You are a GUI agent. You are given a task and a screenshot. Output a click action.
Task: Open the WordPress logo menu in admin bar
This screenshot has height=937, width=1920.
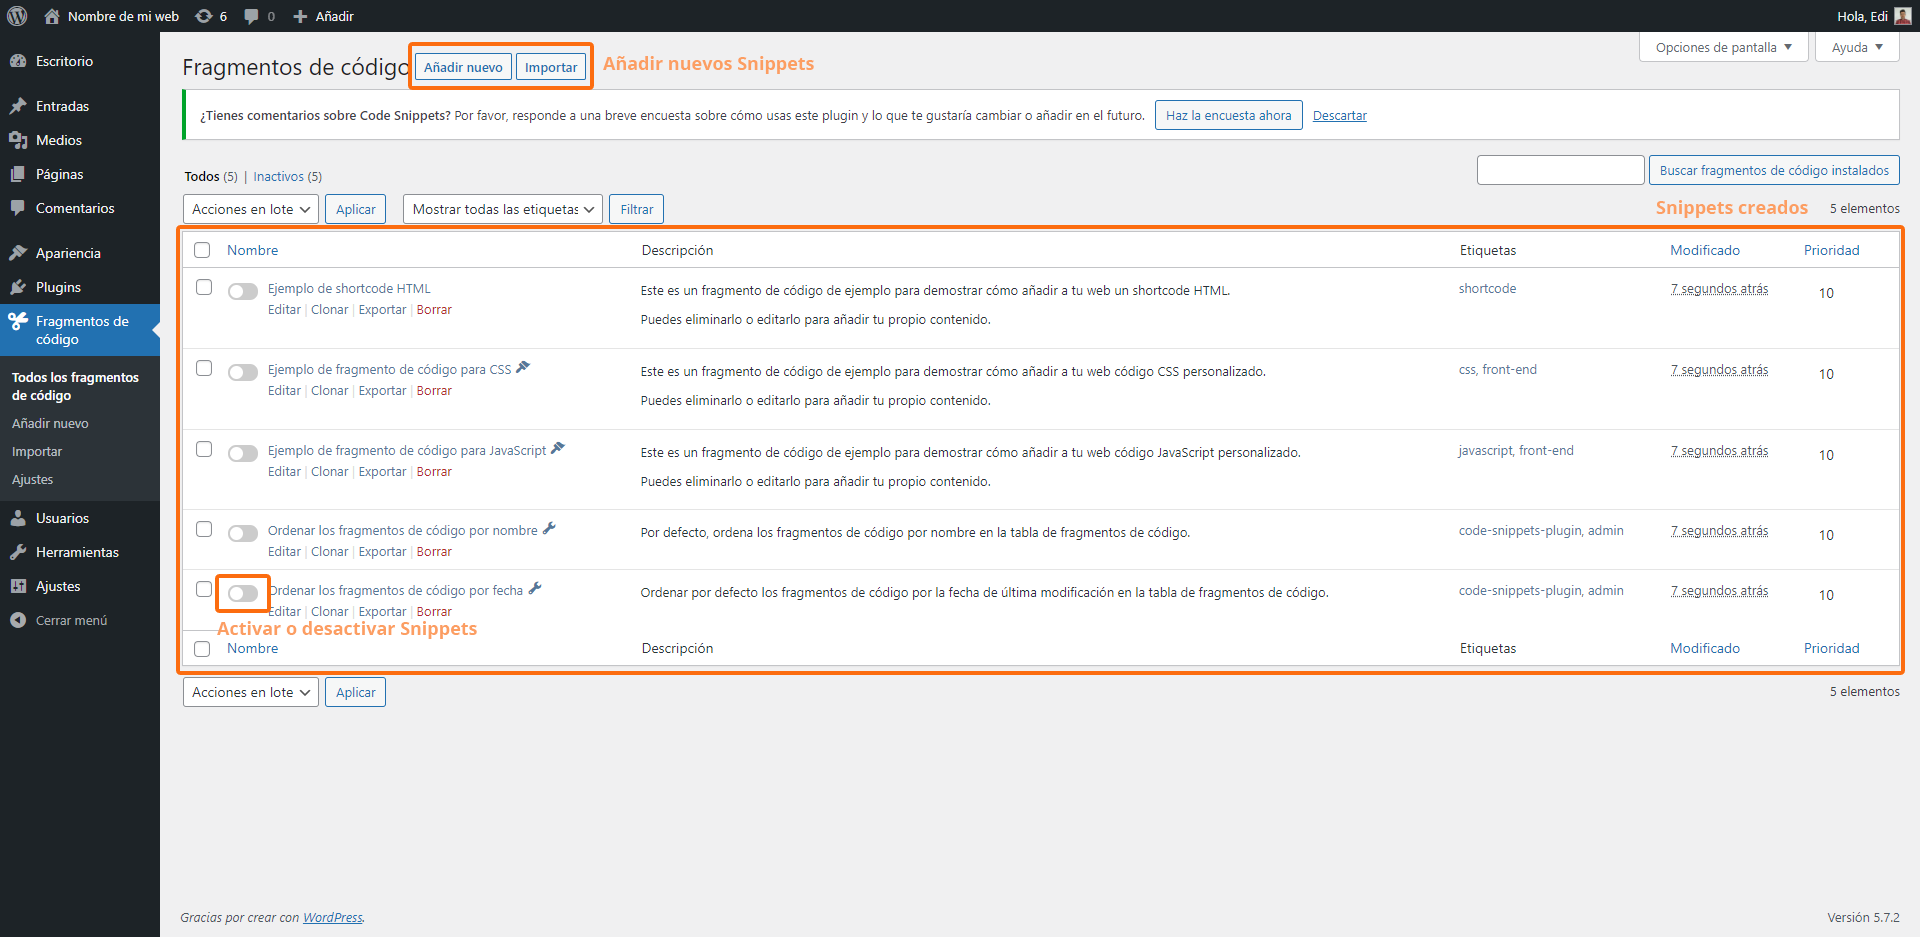pyautogui.click(x=16, y=15)
